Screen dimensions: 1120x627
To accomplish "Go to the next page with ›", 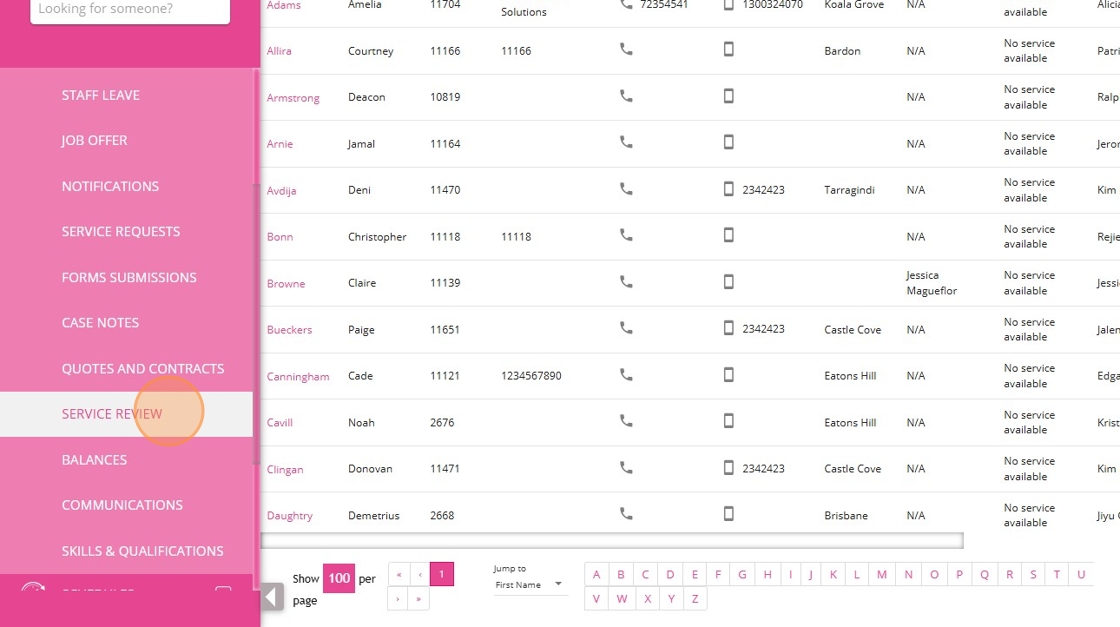I will 398,598.
